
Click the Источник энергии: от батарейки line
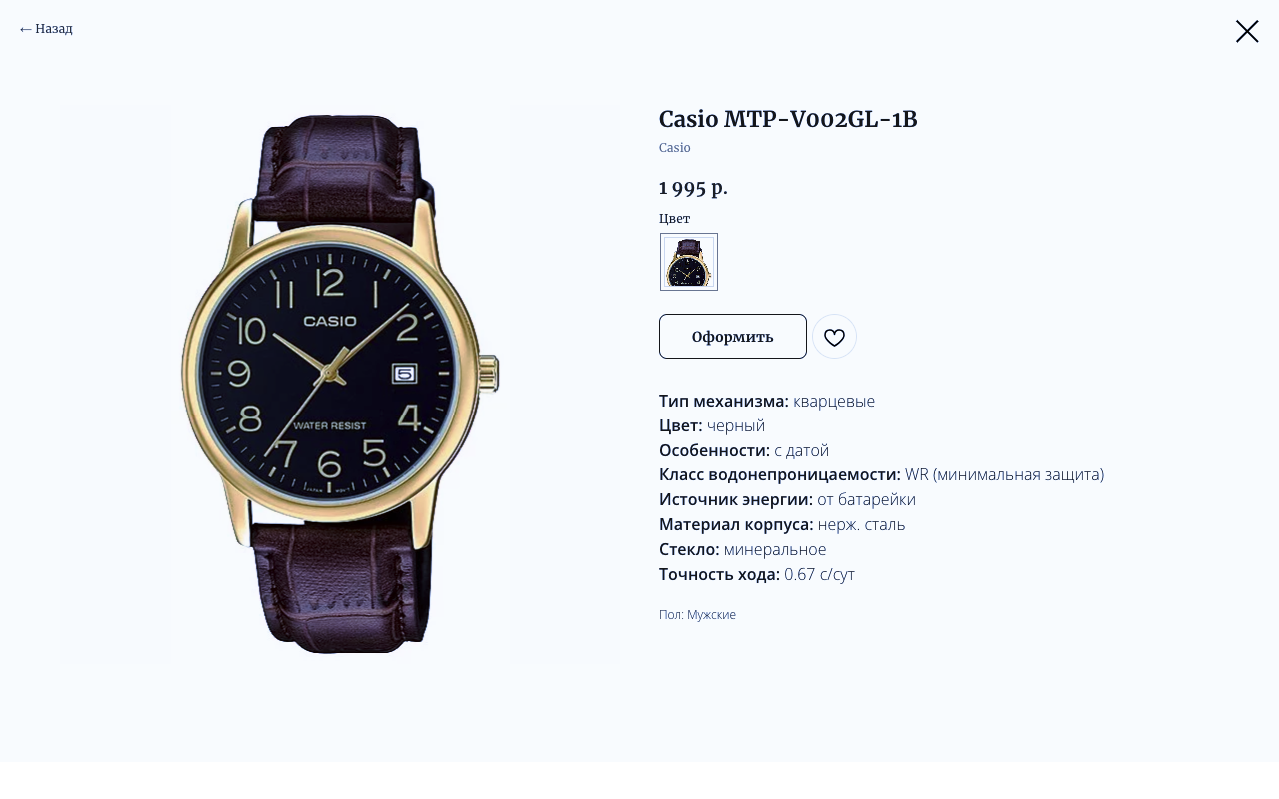pyautogui.click(x=787, y=499)
